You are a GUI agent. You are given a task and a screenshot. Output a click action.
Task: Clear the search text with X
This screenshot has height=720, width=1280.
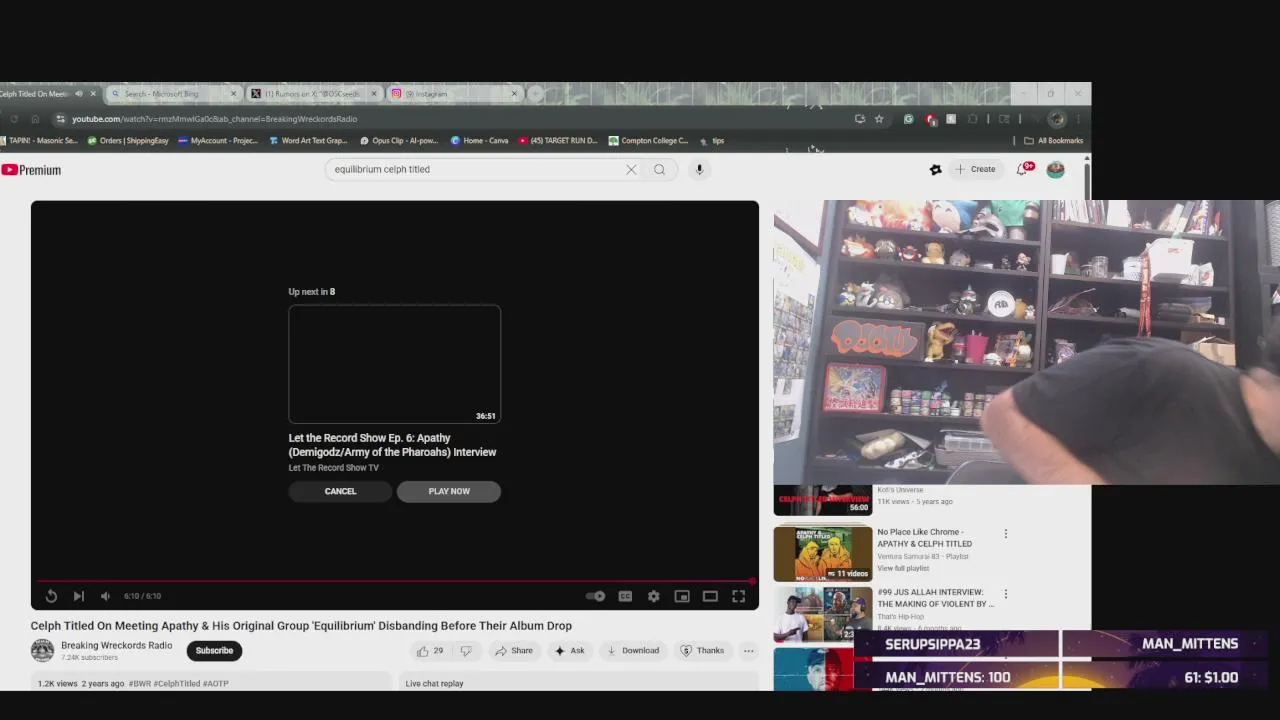631,170
